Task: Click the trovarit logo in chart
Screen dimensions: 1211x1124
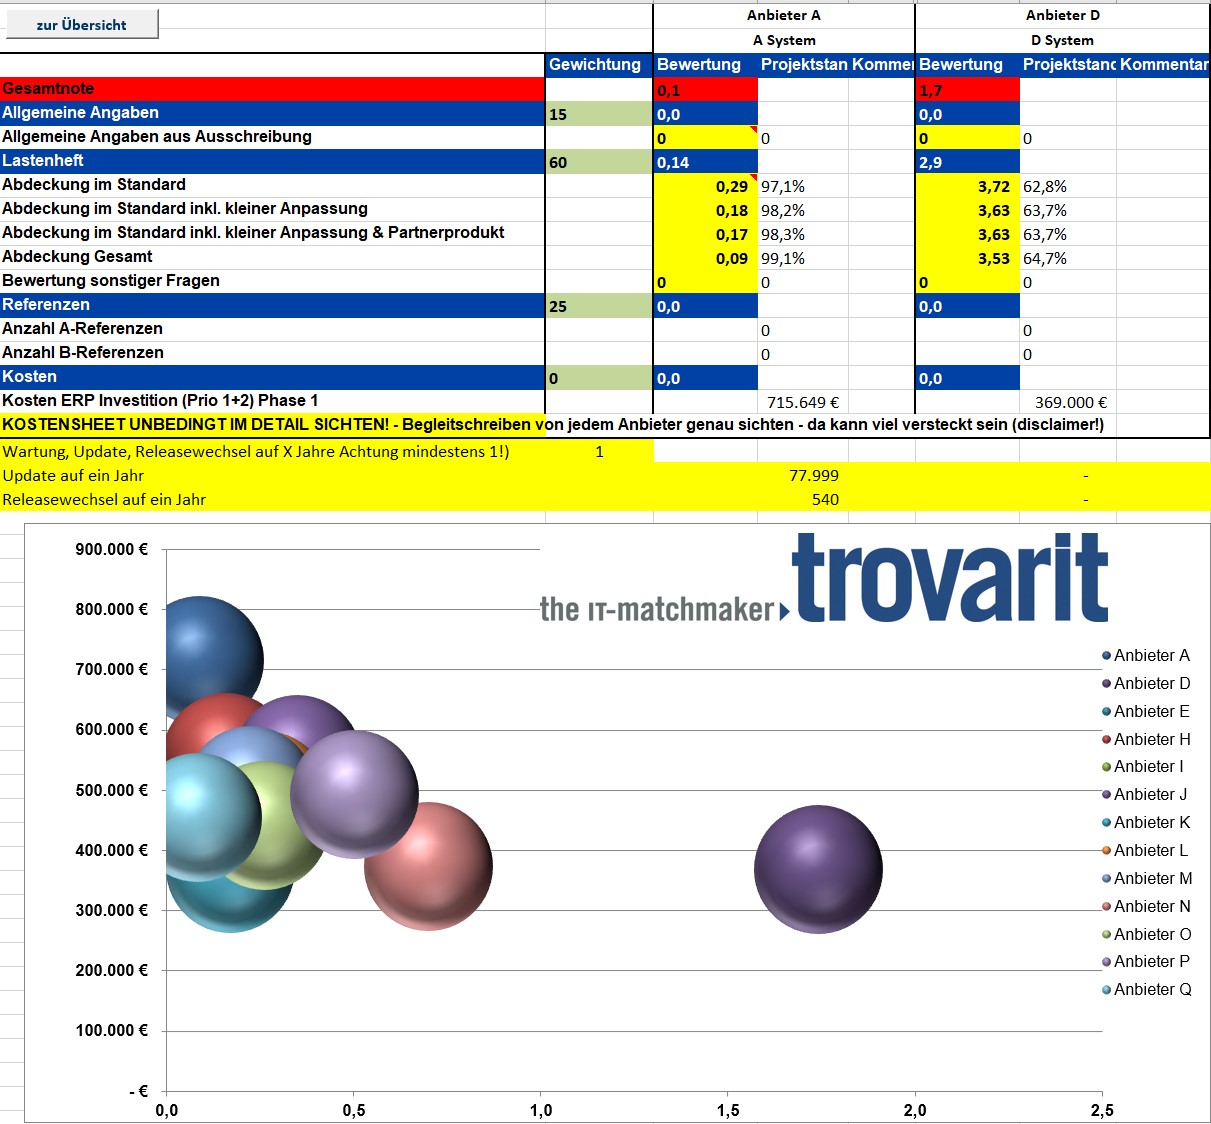Action: click(x=824, y=580)
